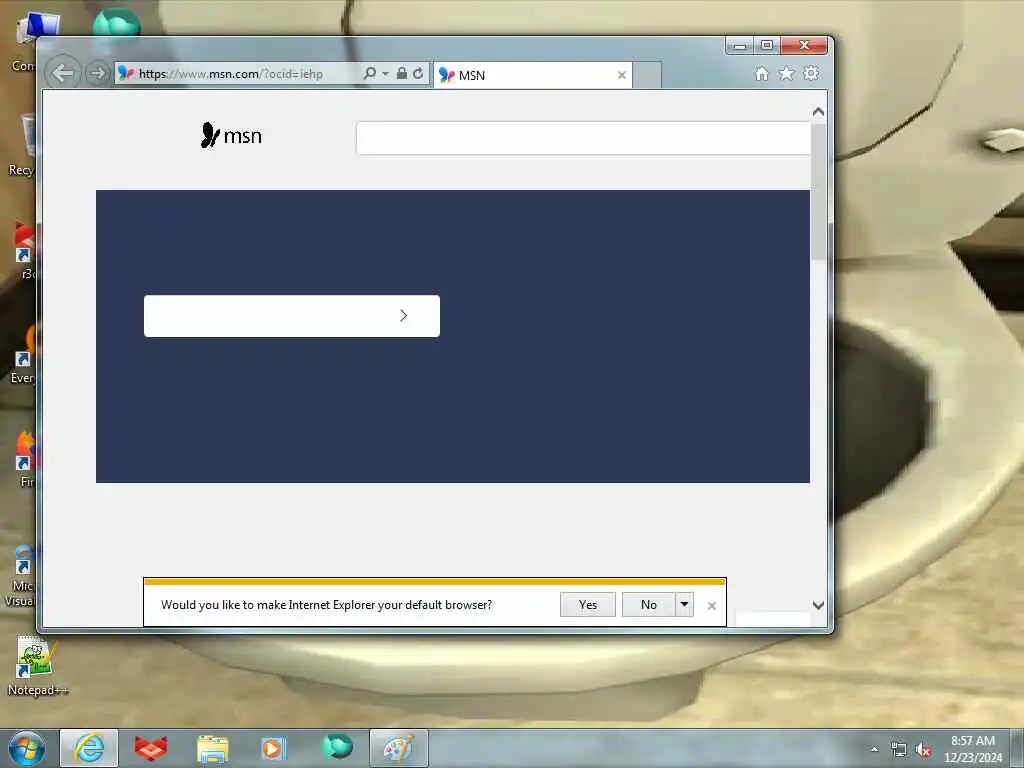The height and width of the screenshot is (768, 1024).
Task: Select the Recycle Bin desktop icon
Action: (24, 145)
